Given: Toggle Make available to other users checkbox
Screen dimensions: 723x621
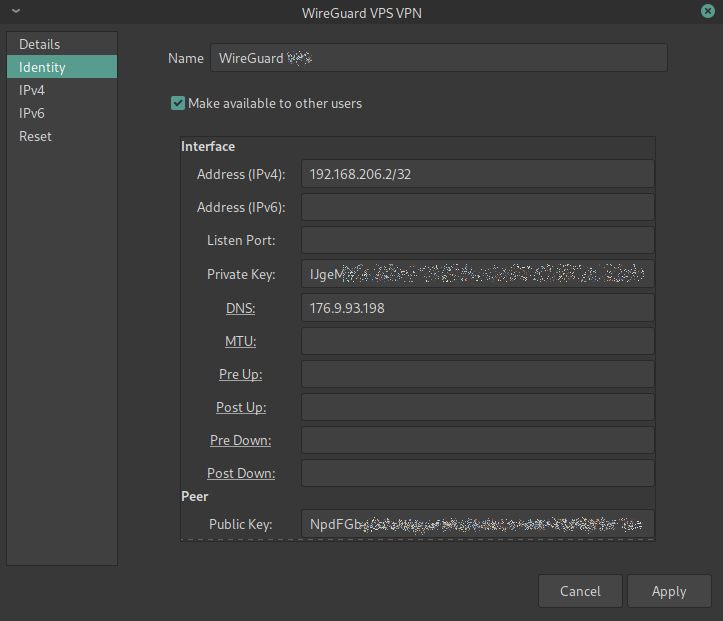Looking at the screenshot, I should [x=178, y=103].
